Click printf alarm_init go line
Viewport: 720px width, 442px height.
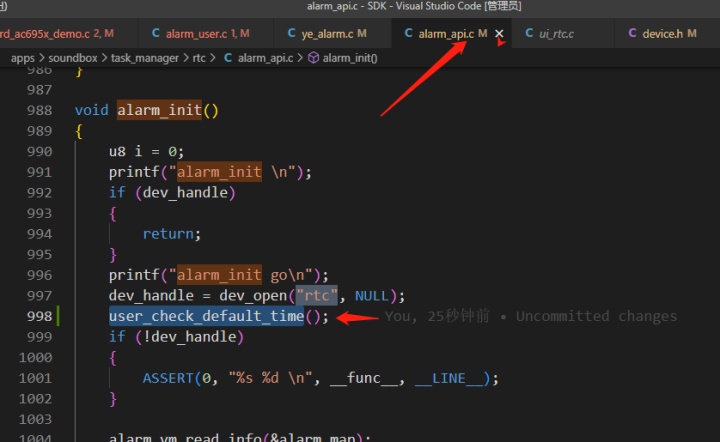click(x=219, y=275)
